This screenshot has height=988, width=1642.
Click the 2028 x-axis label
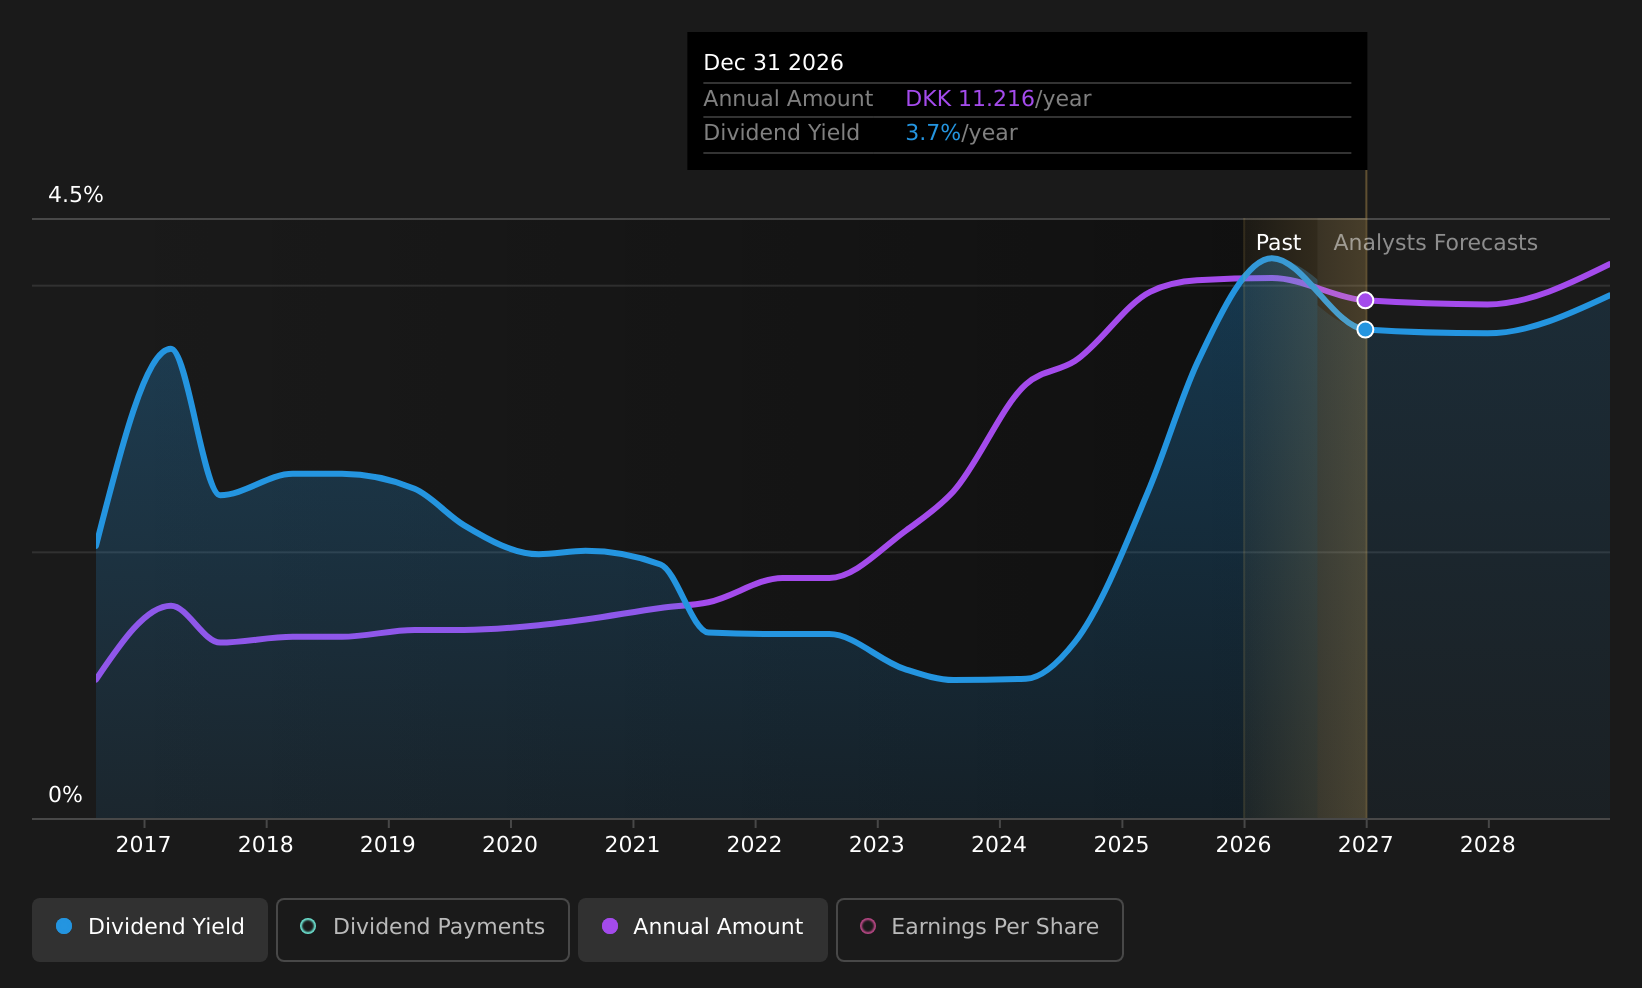1488,845
